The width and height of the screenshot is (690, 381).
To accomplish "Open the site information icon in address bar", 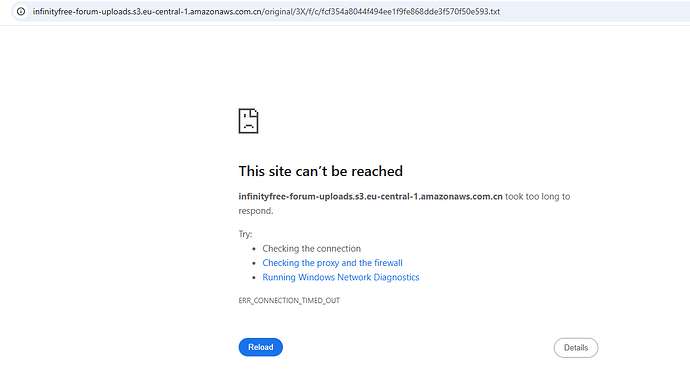I will [21, 11].
